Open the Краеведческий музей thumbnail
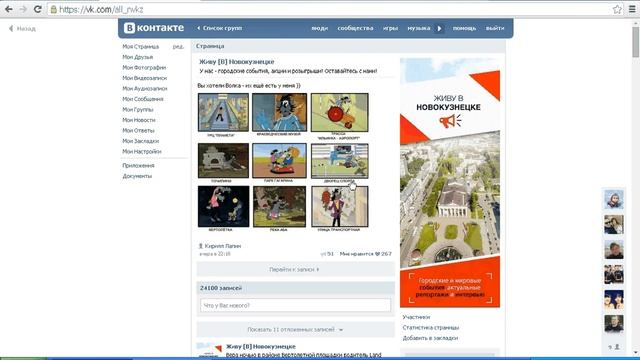This screenshot has height=360, width=640. point(280,112)
